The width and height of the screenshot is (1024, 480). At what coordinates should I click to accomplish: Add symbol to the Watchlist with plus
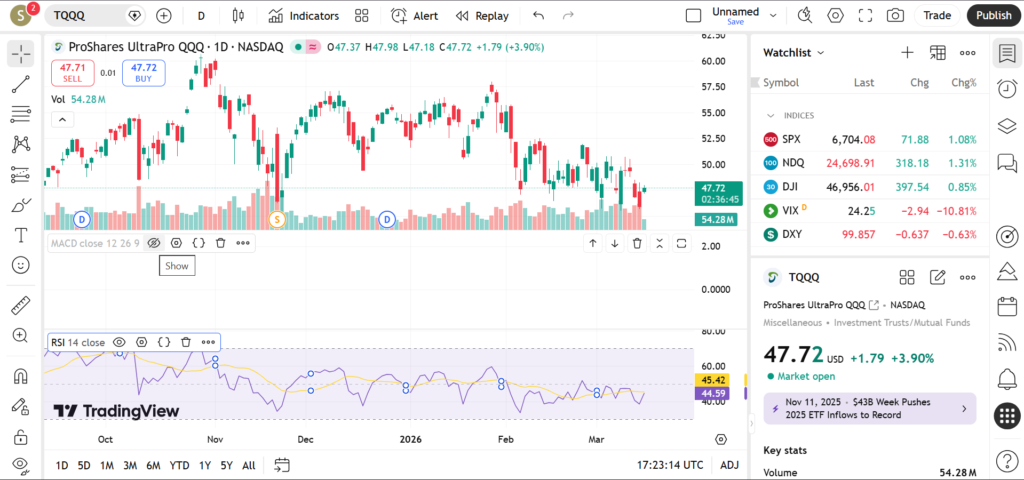pos(907,52)
